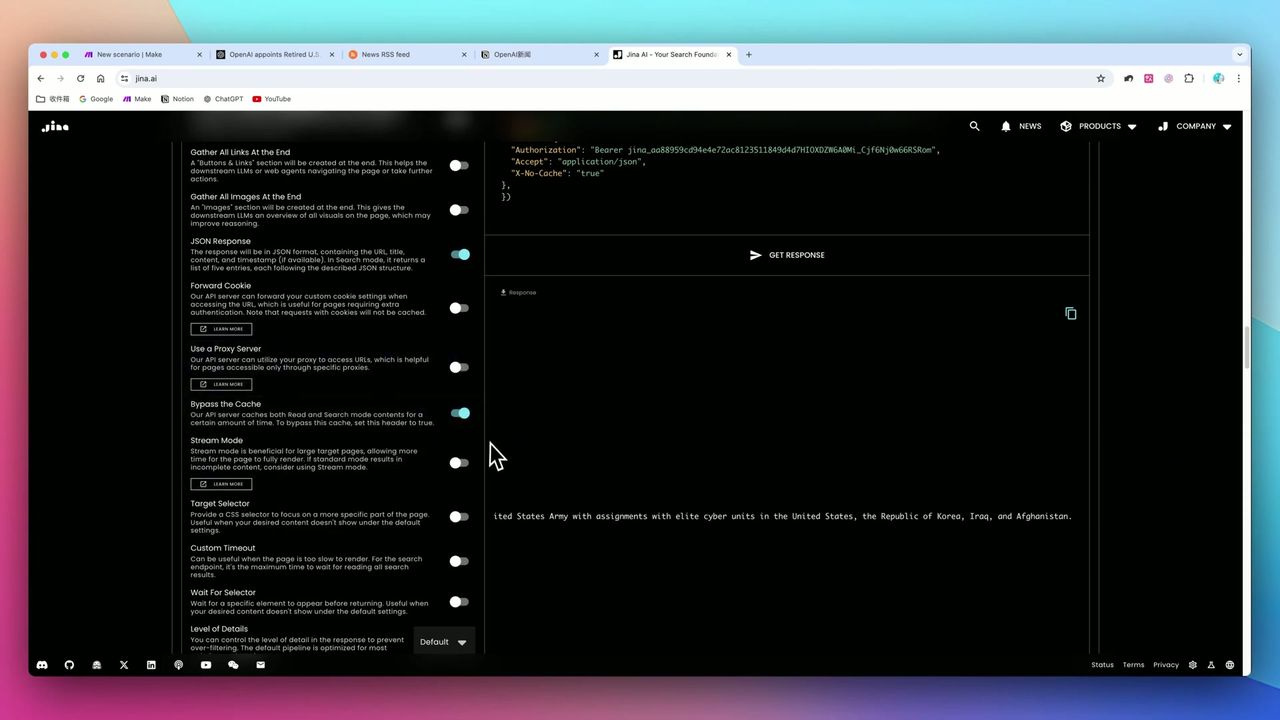Expand the Products menu in header
The image size is (1280, 720).
pyautogui.click(x=1098, y=126)
